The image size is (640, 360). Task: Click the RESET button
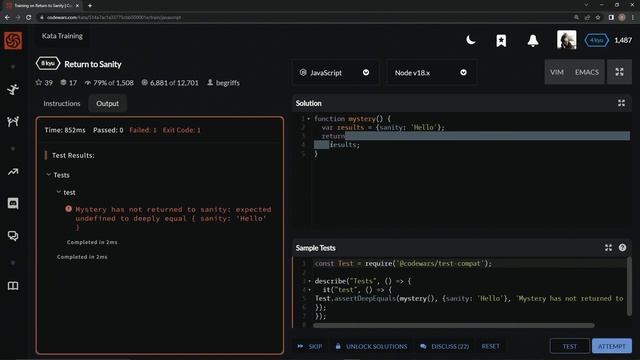pos(490,346)
